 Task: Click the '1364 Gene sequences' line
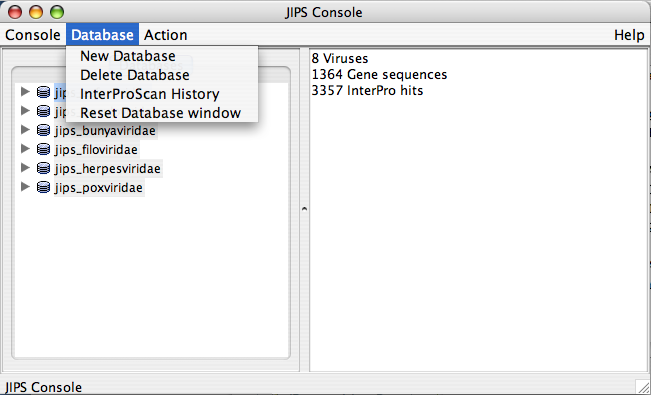coord(379,75)
